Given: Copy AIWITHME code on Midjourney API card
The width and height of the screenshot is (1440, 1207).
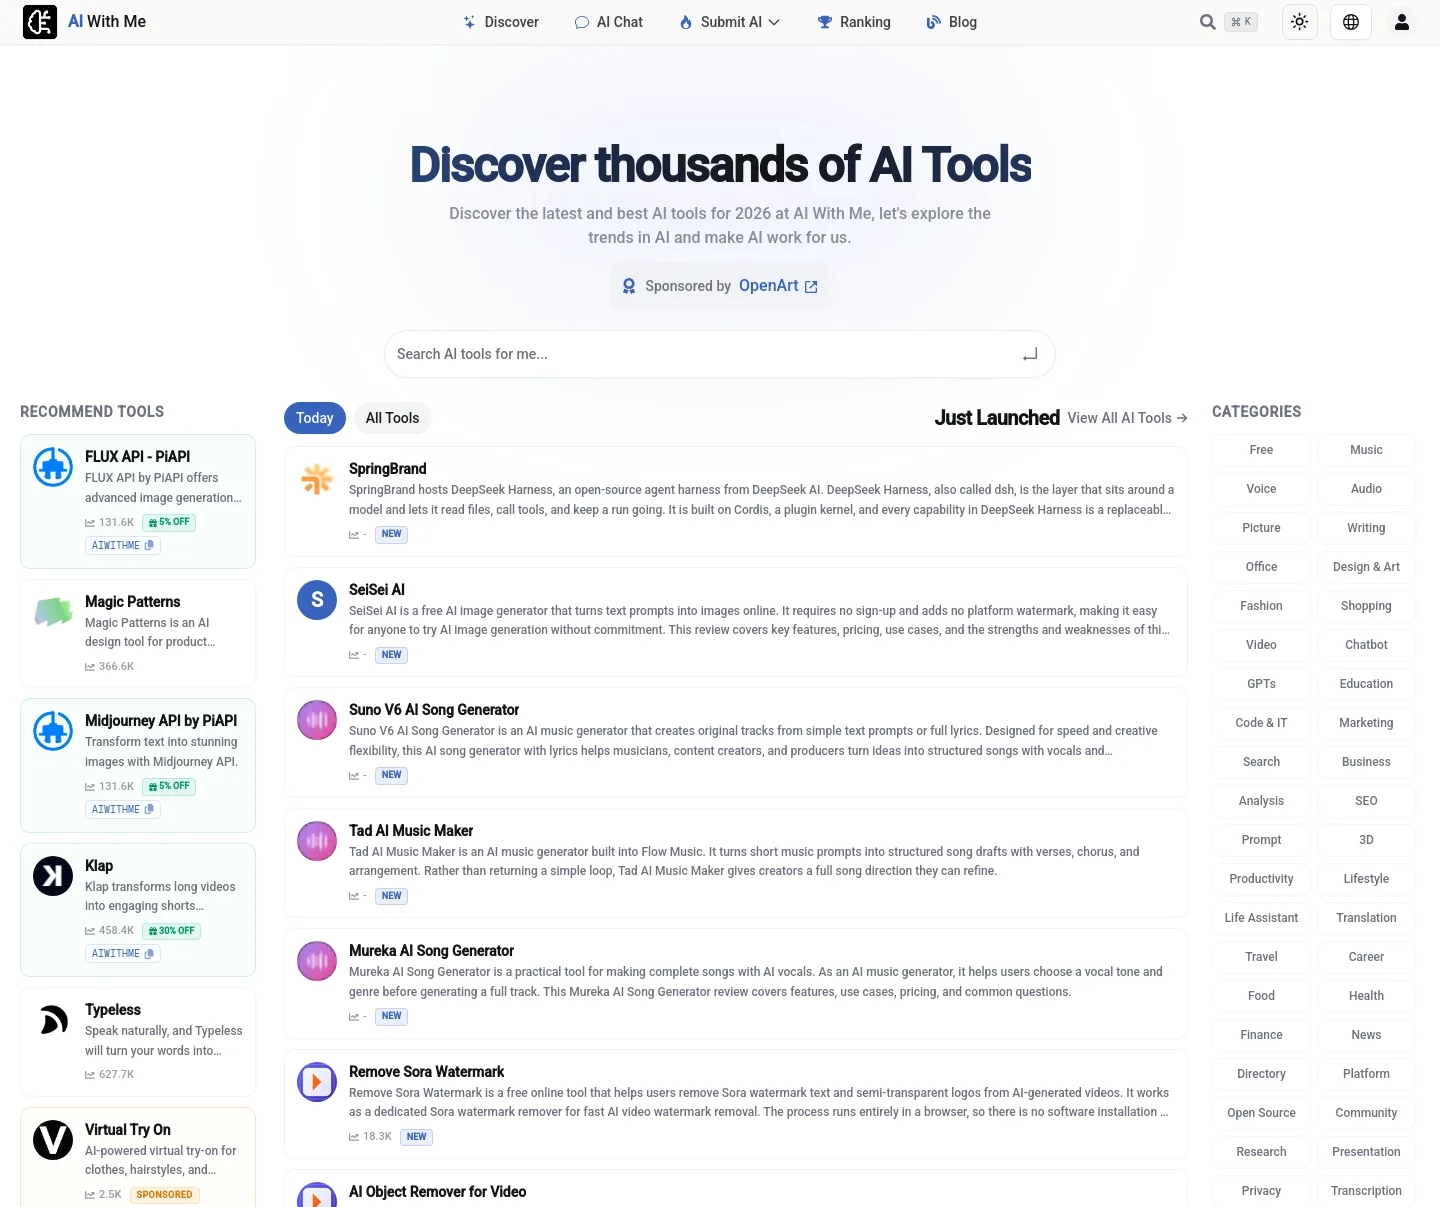Looking at the screenshot, I should (x=123, y=810).
